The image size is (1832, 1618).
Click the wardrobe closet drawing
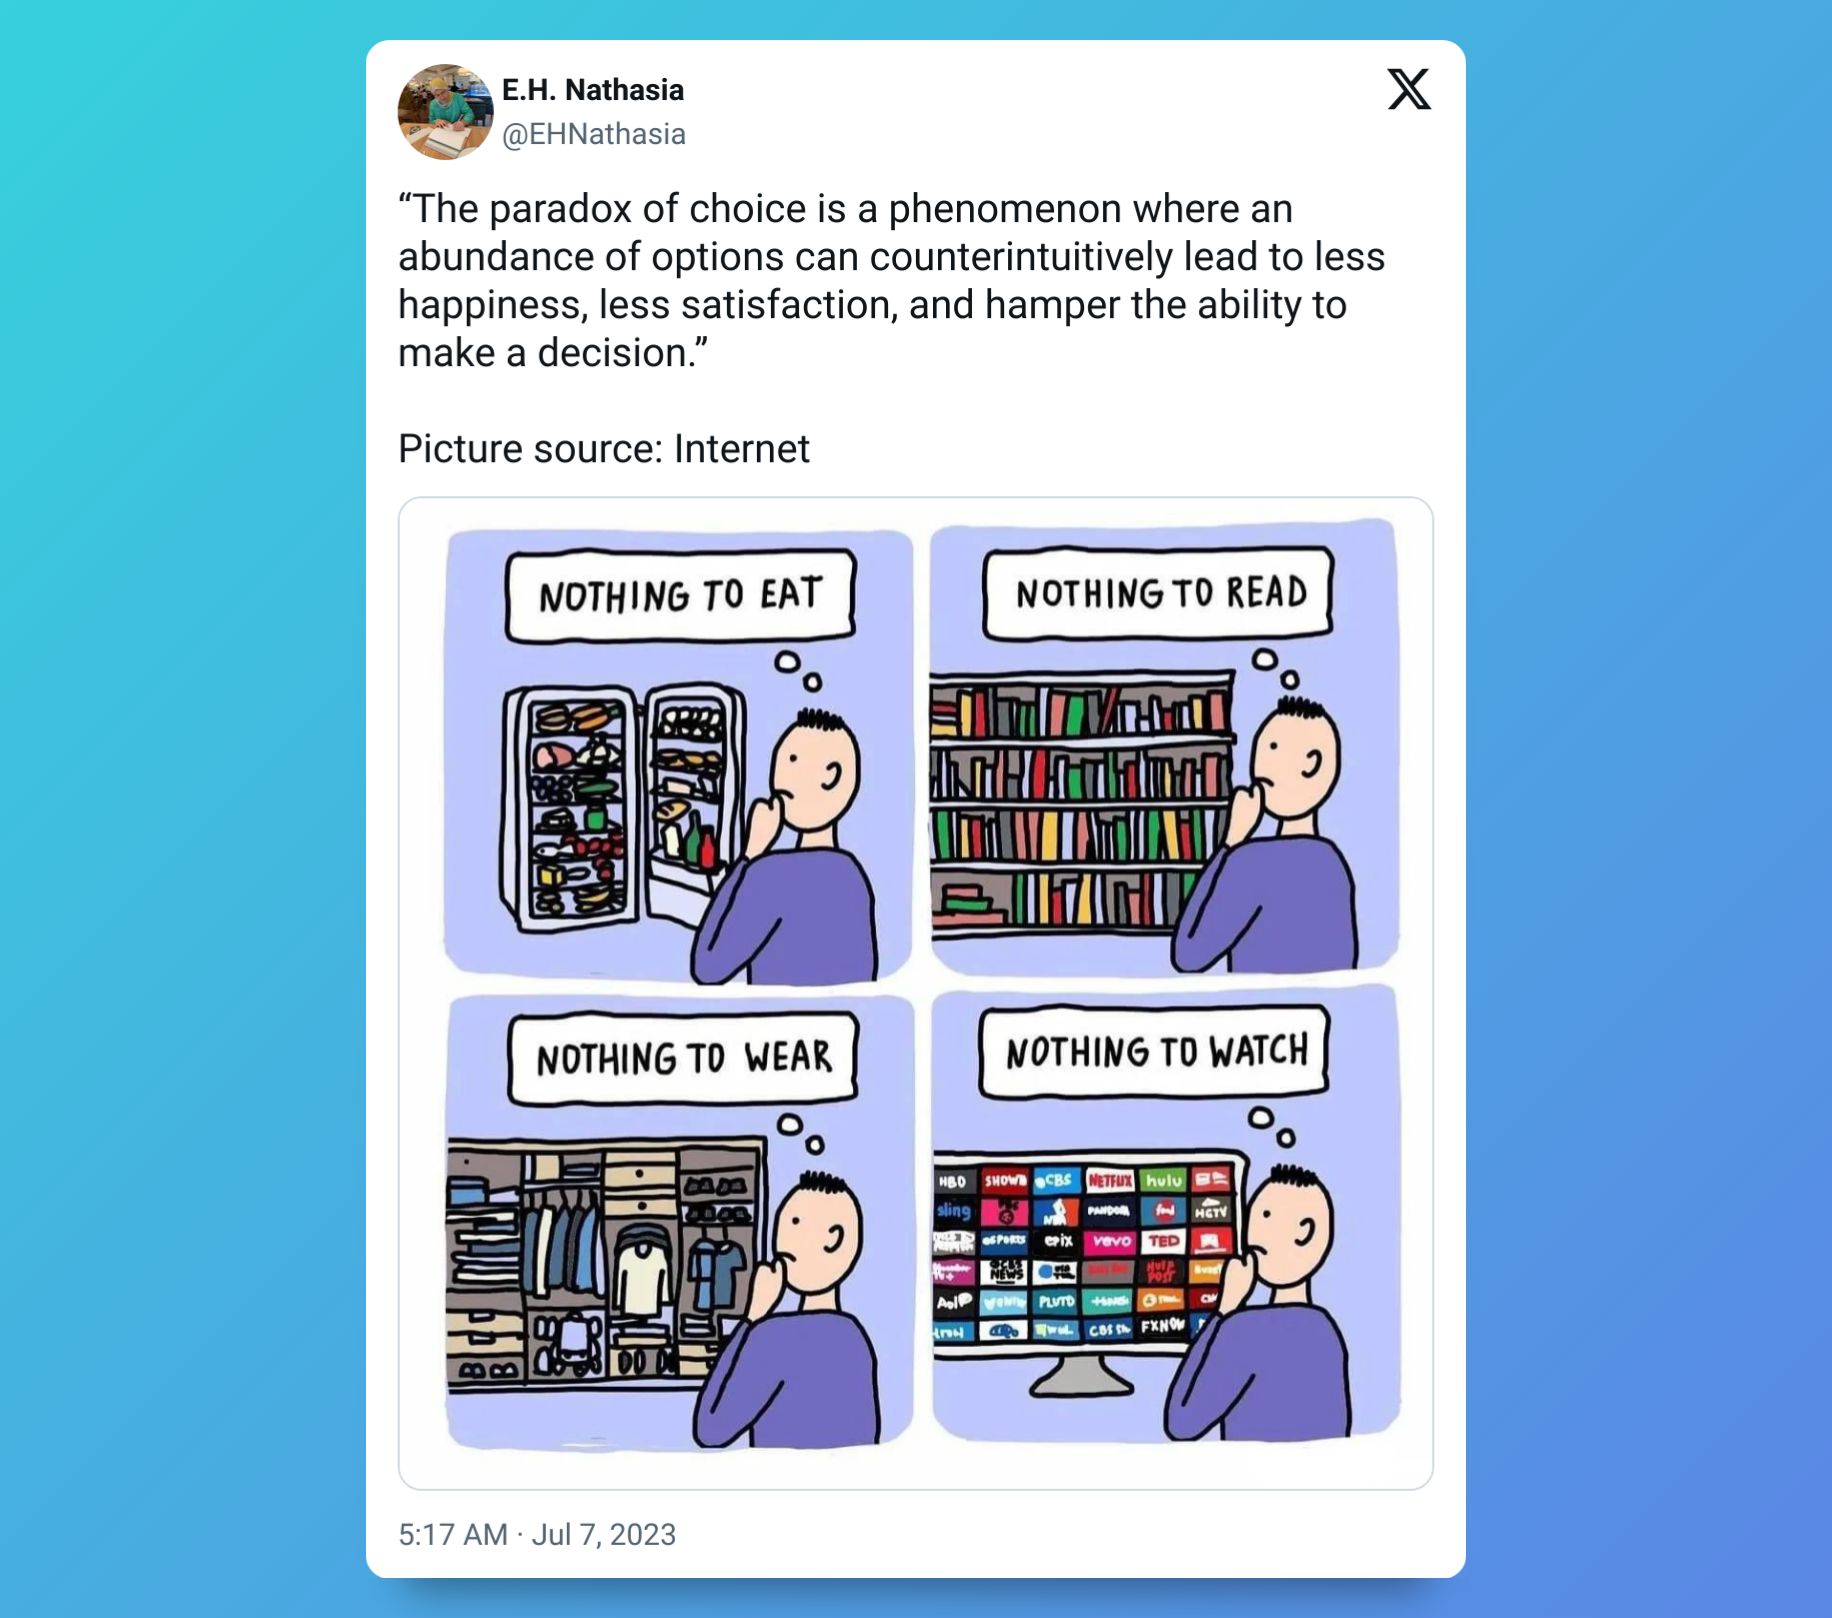[606, 1263]
